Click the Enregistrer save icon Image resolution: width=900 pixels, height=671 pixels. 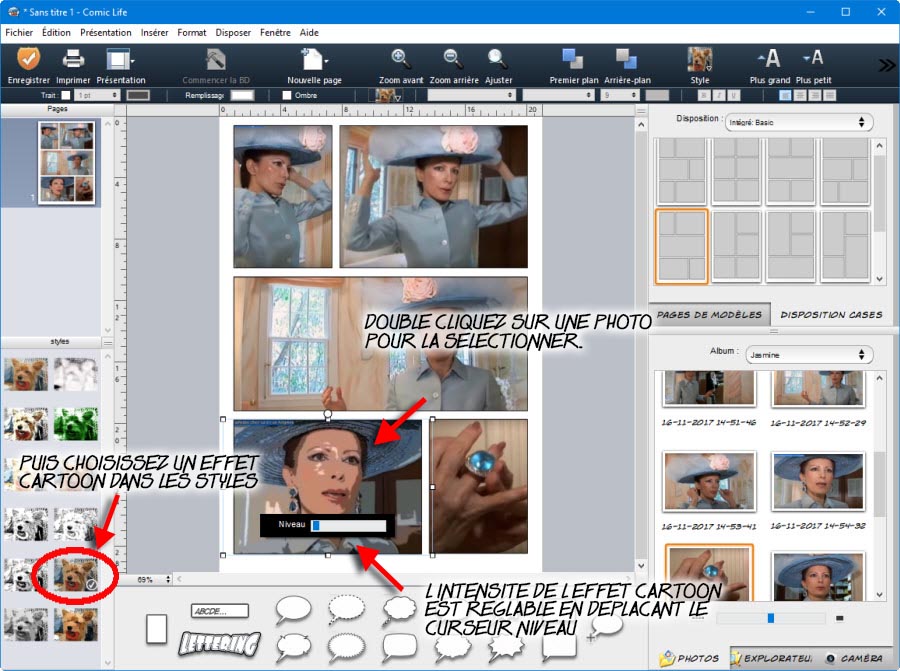(x=28, y=59)
